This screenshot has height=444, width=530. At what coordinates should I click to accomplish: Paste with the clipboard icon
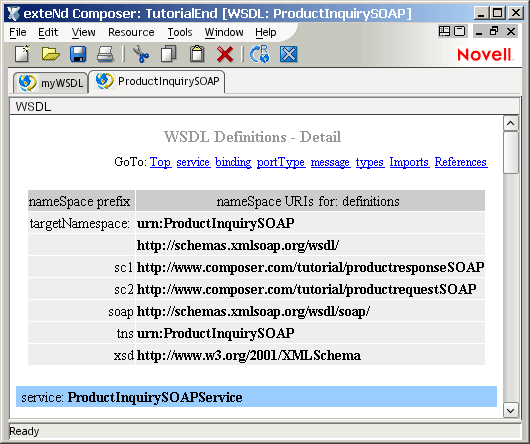click(197, 54)
